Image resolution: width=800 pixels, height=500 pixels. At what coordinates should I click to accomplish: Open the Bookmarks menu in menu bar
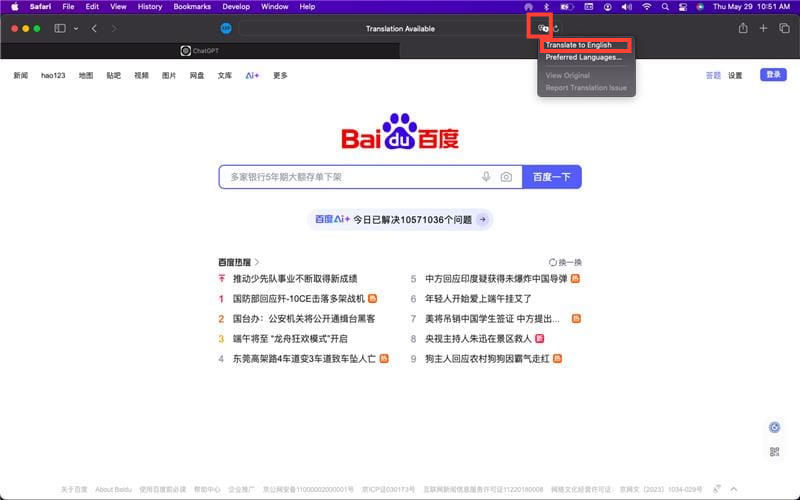192,6
